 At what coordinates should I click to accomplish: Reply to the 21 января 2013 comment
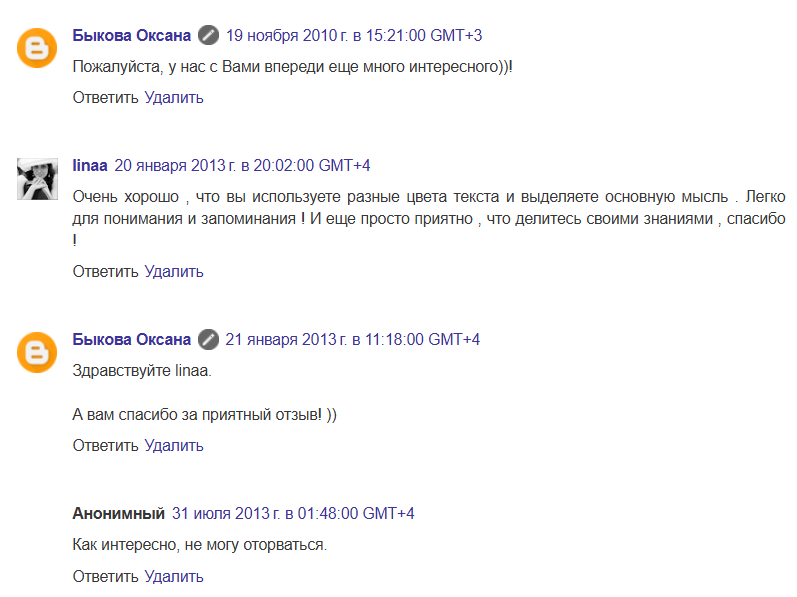[x=106, y=446]
